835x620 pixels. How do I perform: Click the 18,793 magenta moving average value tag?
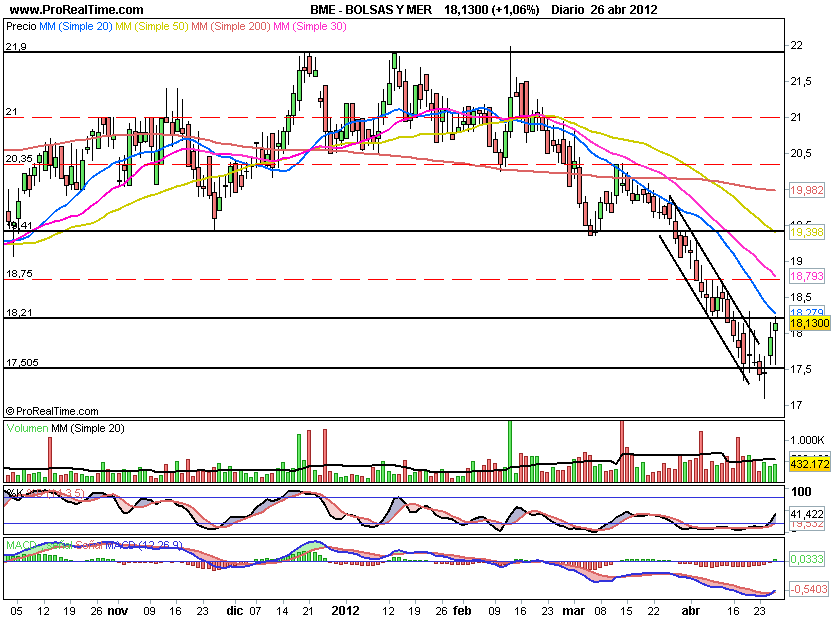click(x=807, y=275)
